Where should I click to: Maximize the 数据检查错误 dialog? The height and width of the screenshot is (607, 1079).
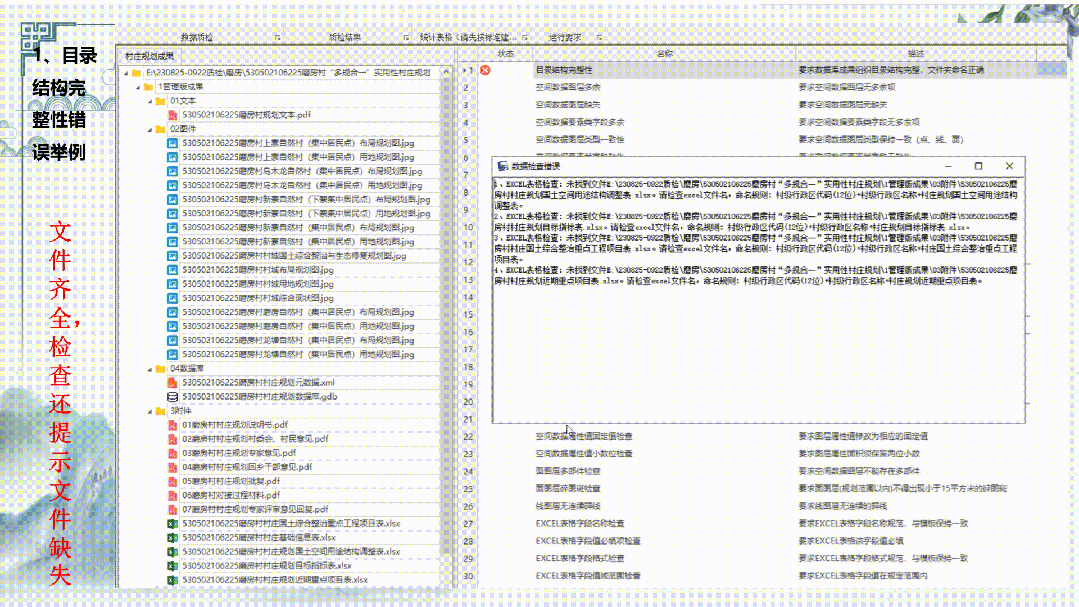click(979, 166)
